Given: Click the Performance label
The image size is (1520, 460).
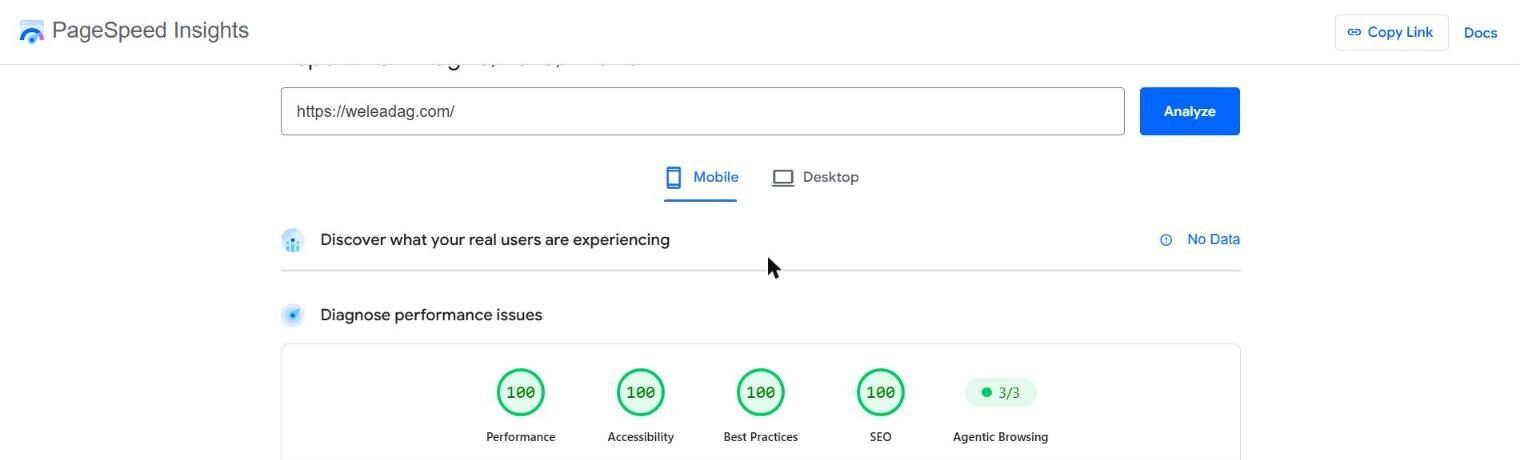Looking at the screenshot, I should [x=521, y=437].
